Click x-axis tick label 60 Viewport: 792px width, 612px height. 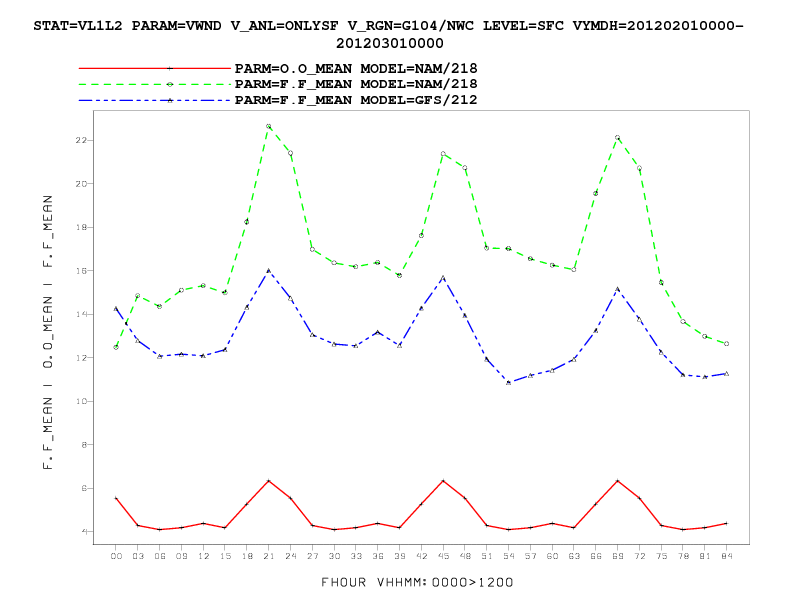pyautogui.click(x=552, y=556)
